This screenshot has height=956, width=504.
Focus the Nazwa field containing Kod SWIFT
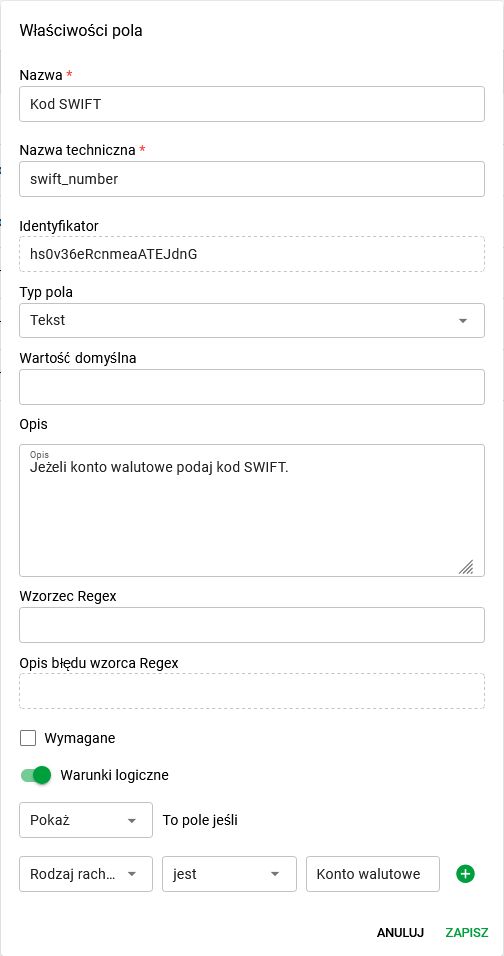point(252,104)
